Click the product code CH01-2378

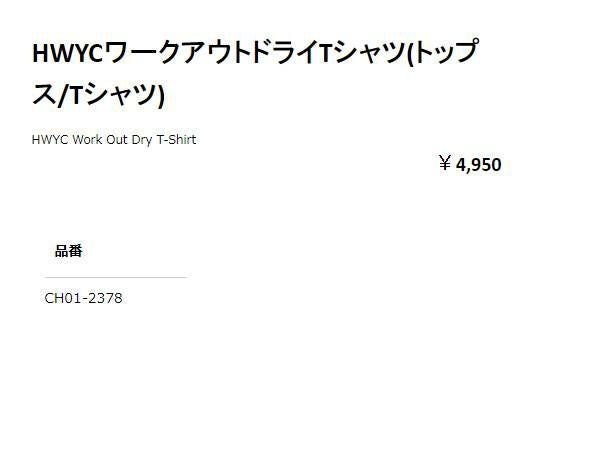[x=84, y=298]
